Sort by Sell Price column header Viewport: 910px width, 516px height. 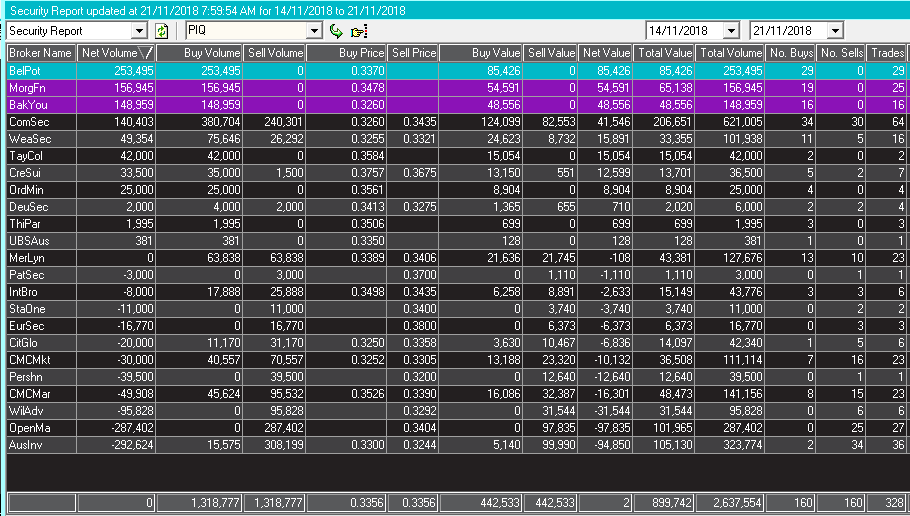413,53
